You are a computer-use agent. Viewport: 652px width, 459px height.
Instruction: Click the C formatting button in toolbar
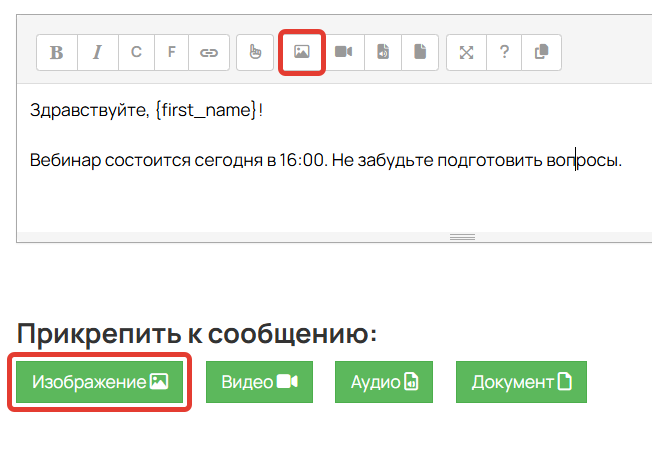tap(136, 52)
